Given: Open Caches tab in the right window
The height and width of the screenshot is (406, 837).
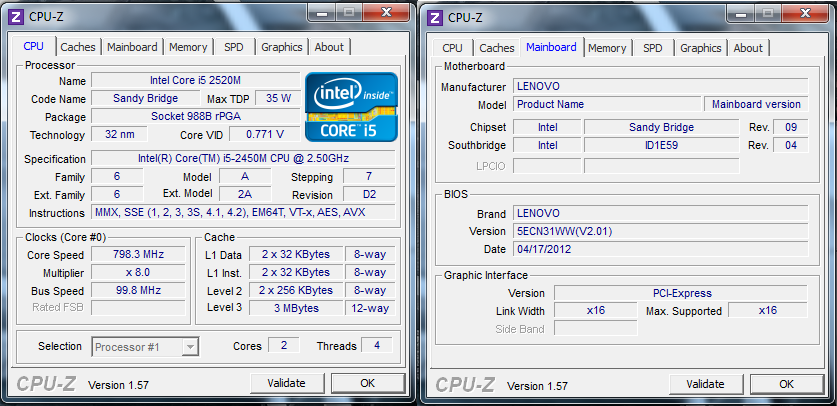Looking at the screenshot, I should tap(496, 48).
